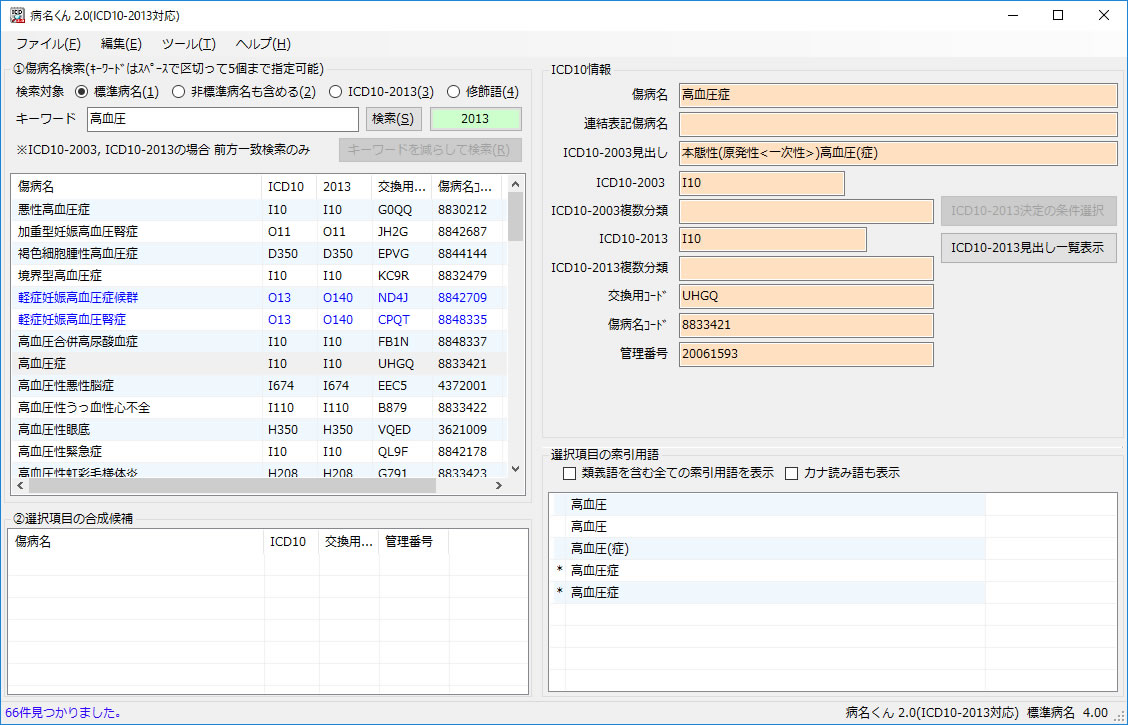The height and width of the screenshot is (725, 1128).
Task: Select the 高血圧性うっ血性心不全 row
Action: click(x=259, y=408)
